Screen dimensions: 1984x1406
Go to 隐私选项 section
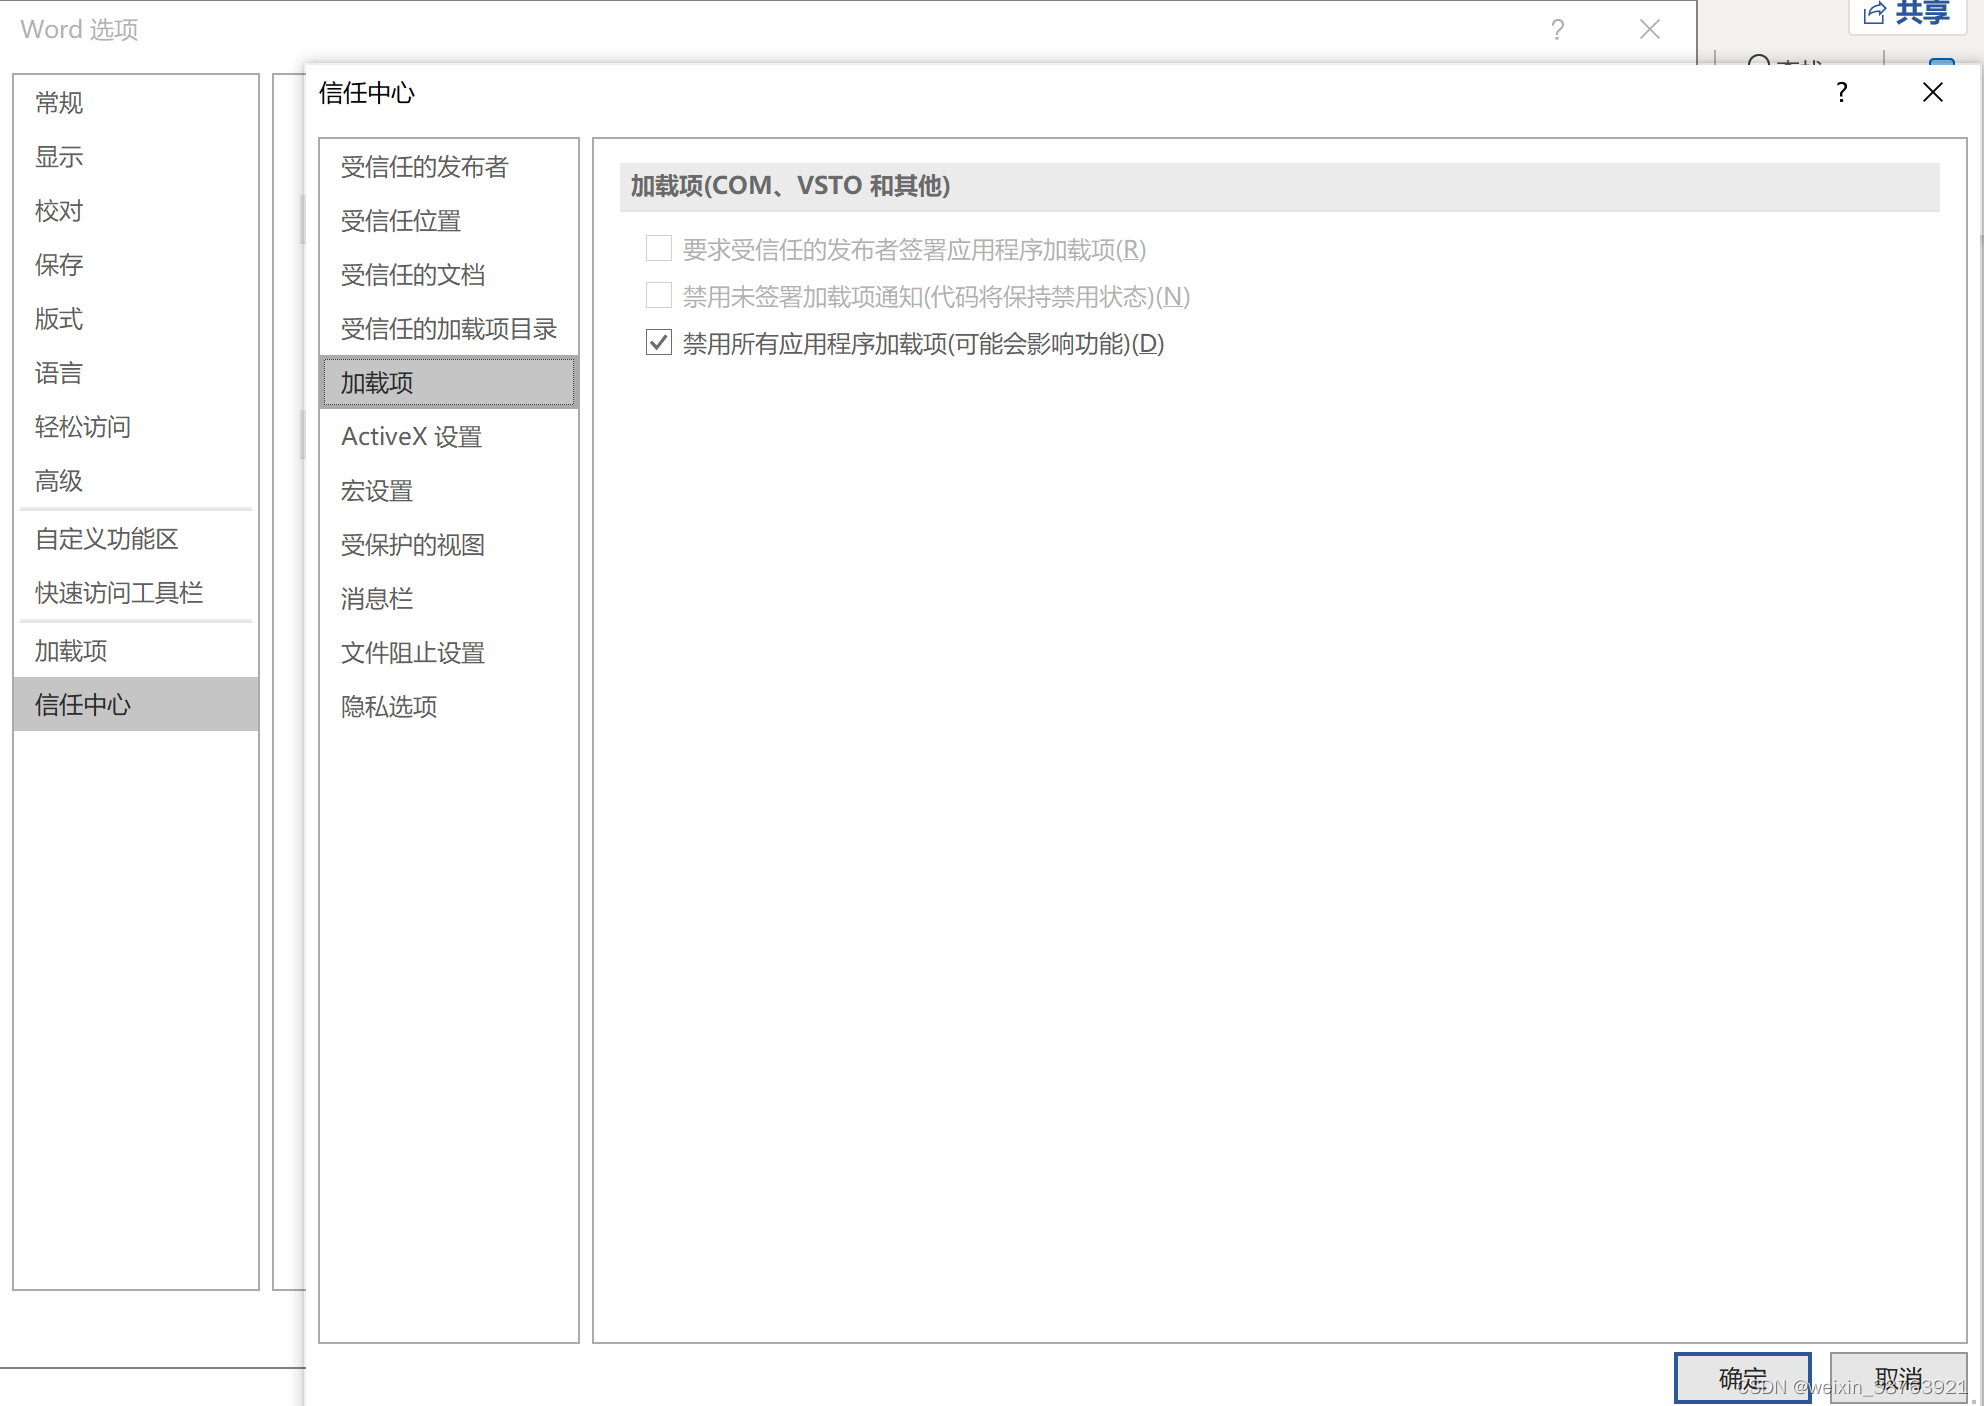[388, 707]
